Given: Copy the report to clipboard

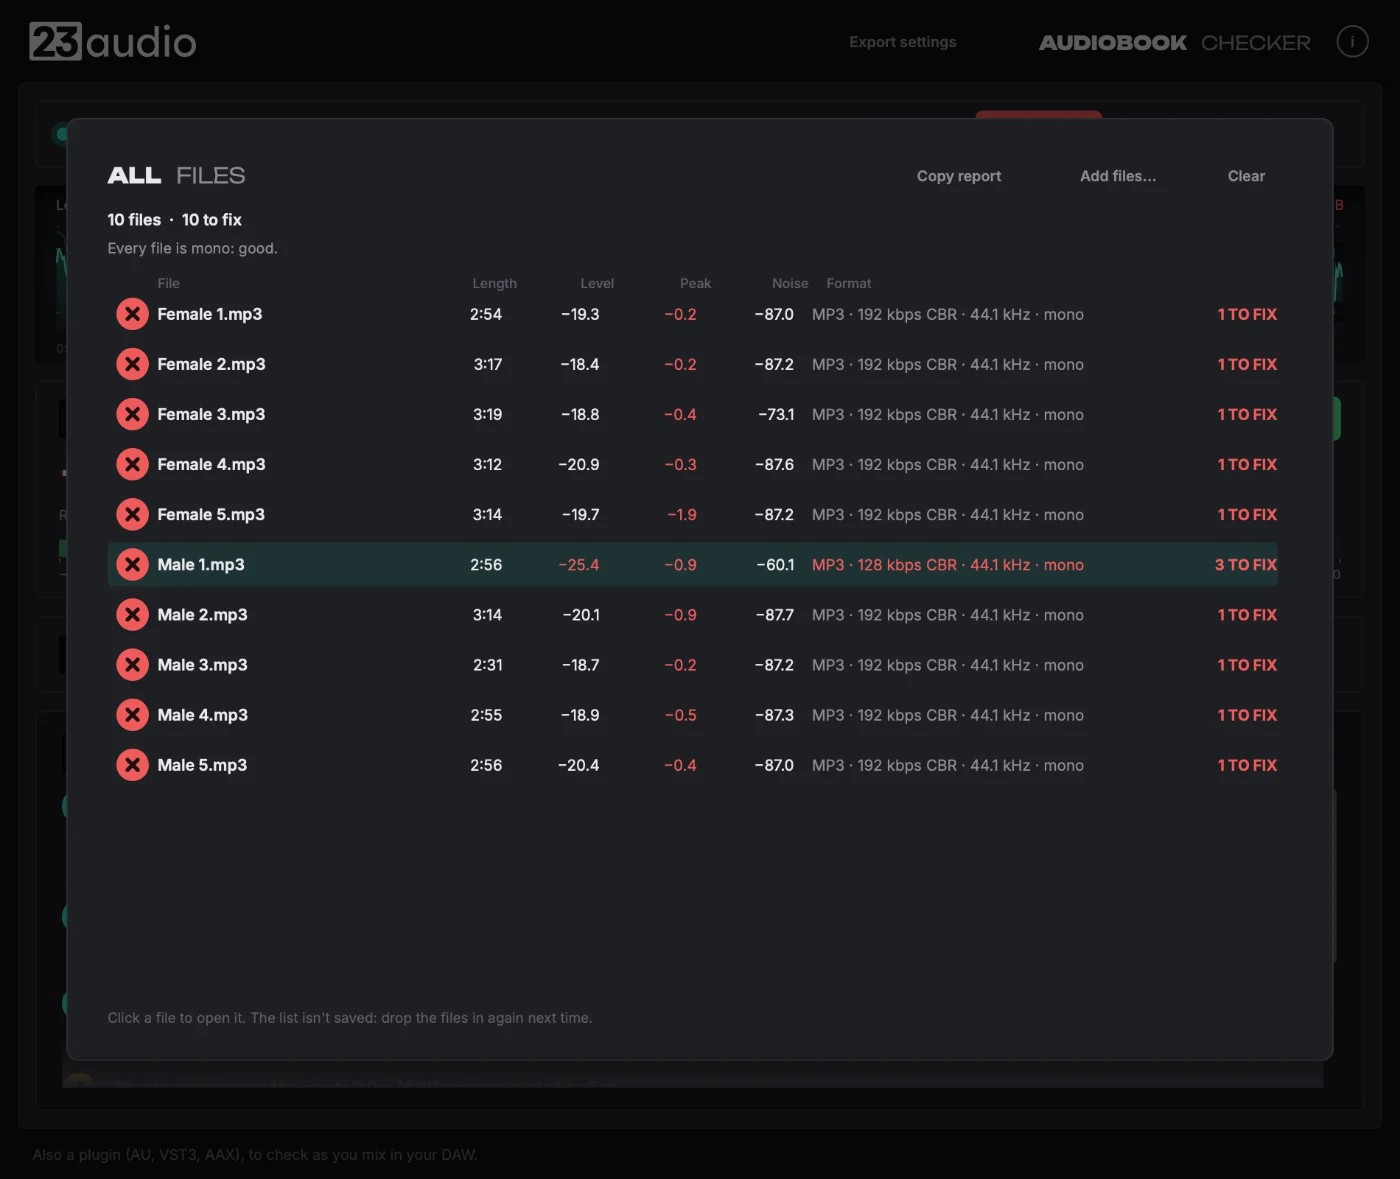Looking at the screenshot, I should [959, 176].
